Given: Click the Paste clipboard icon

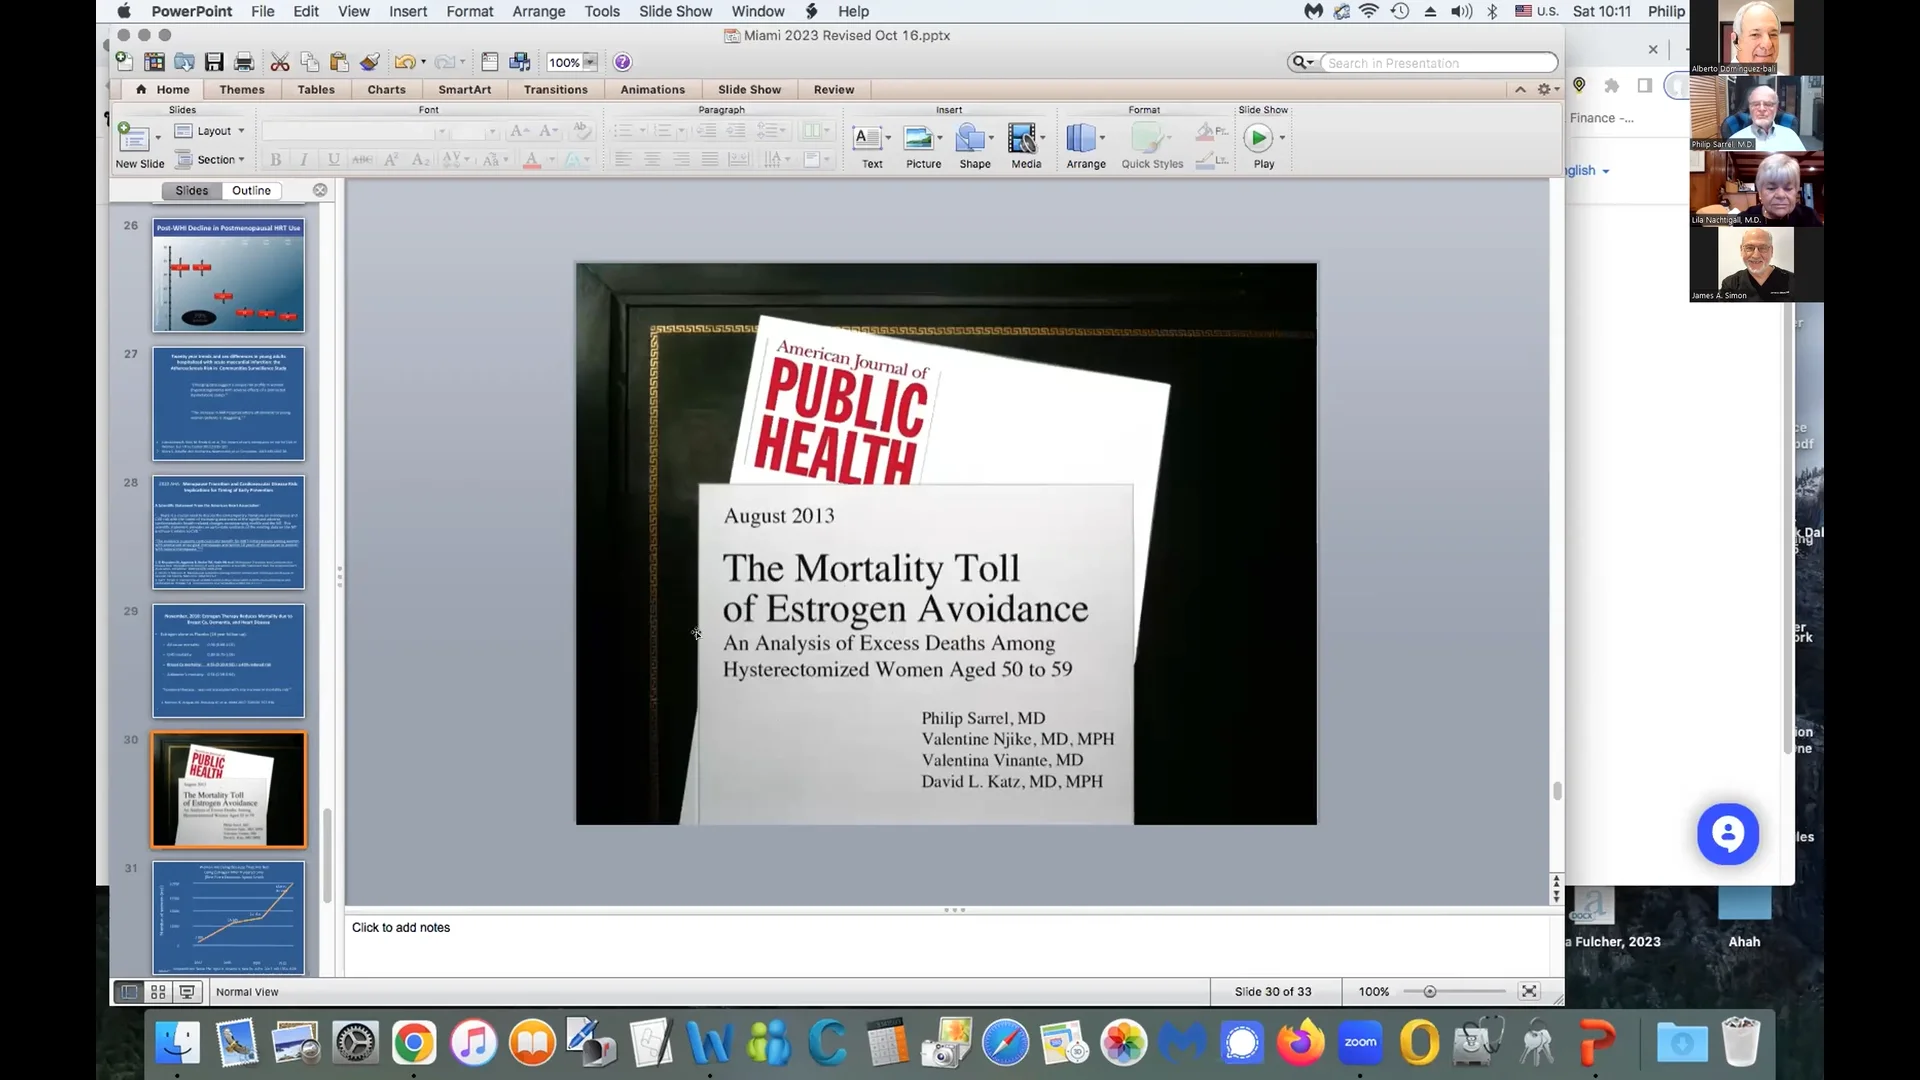Looking at the screenshot, I should pyautogui.click(x=340, y=62).
